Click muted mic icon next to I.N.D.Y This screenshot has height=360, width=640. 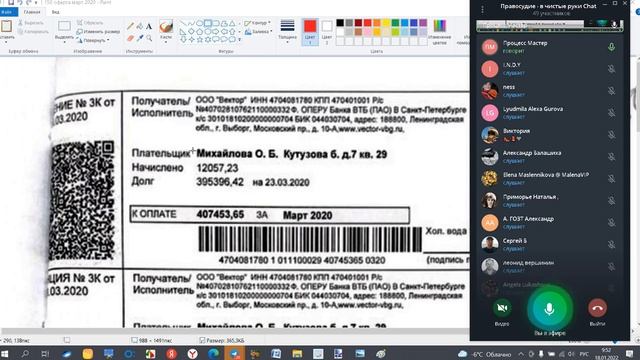[x=611, y=69]
